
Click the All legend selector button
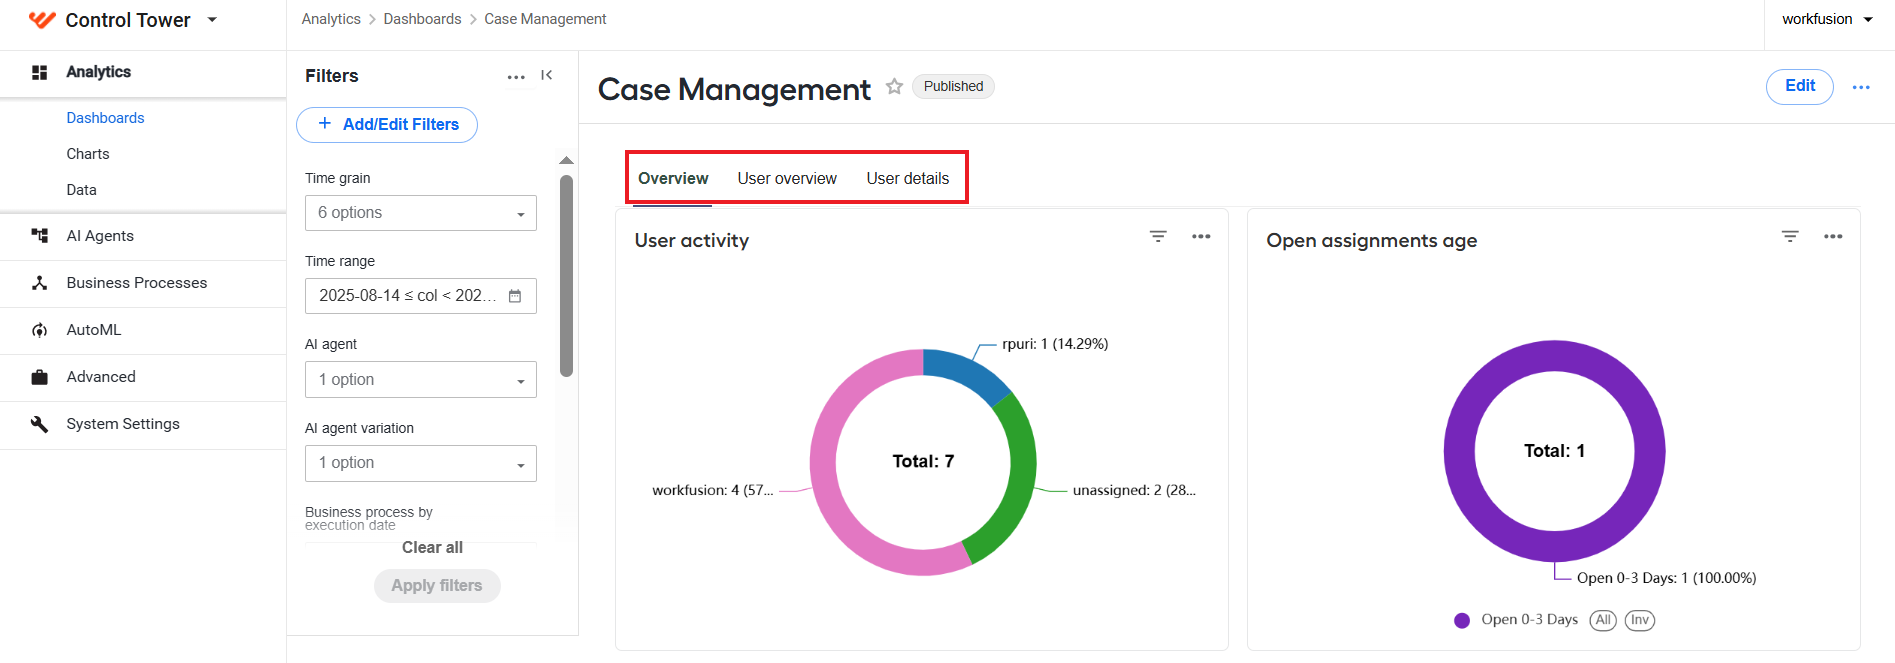[x=1603, y=620]
